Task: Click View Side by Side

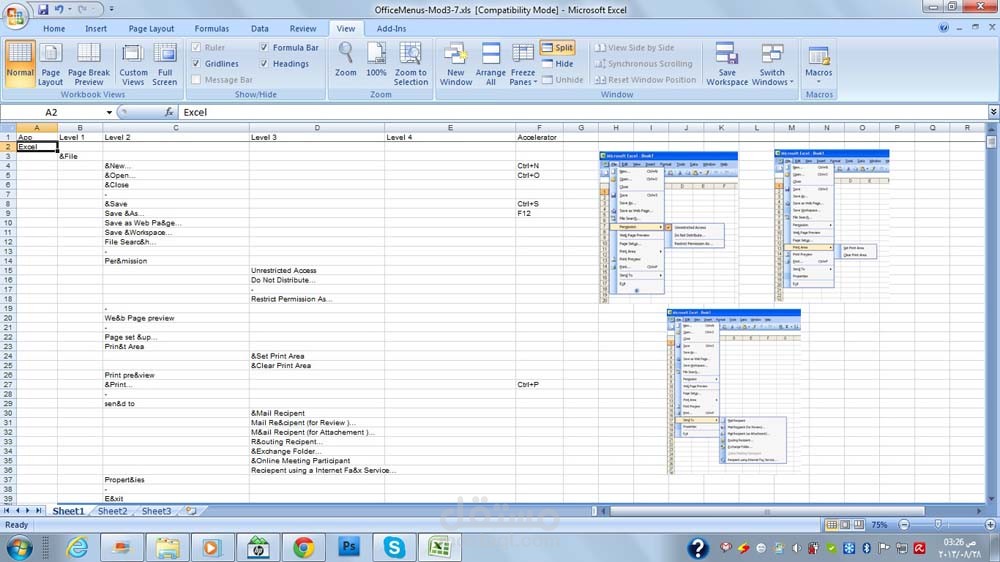Action: (x=635, y=47)
